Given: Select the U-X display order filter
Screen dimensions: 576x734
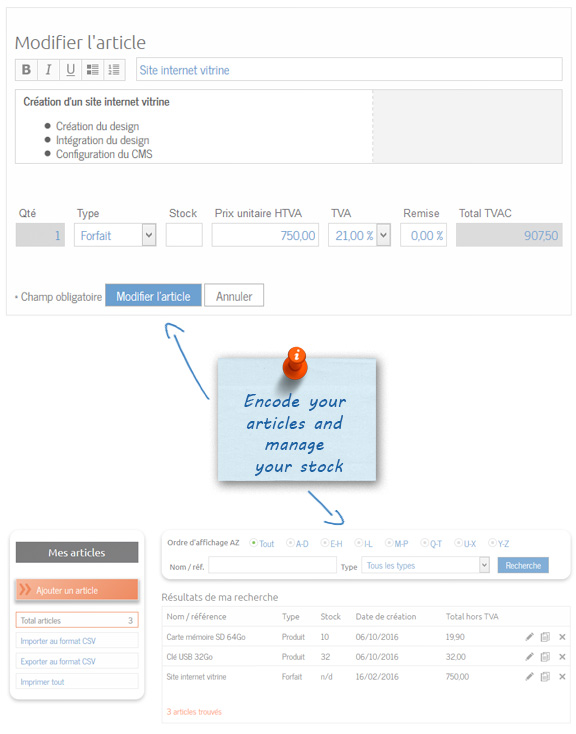Looking at the screenshot, I should coord(458,543).
